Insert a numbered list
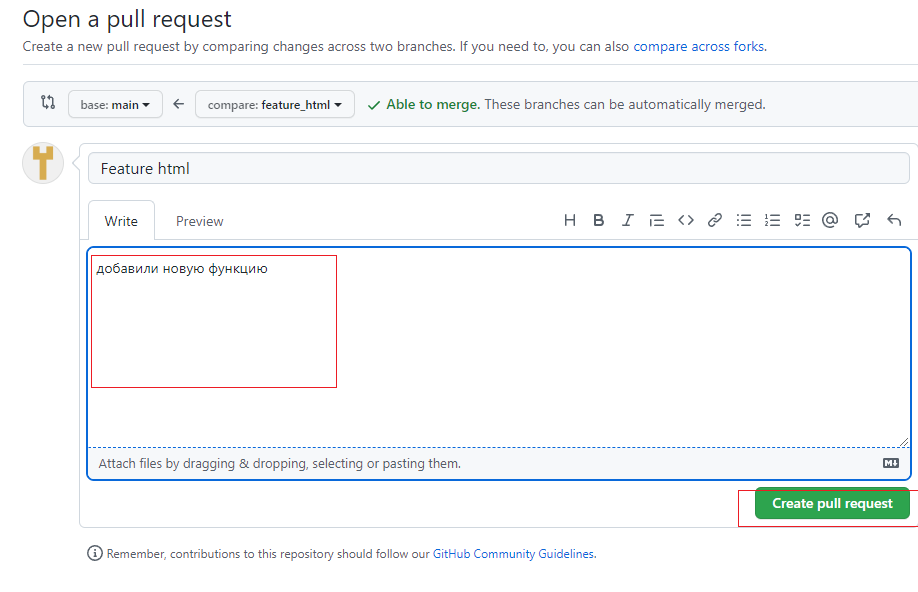 772,220
